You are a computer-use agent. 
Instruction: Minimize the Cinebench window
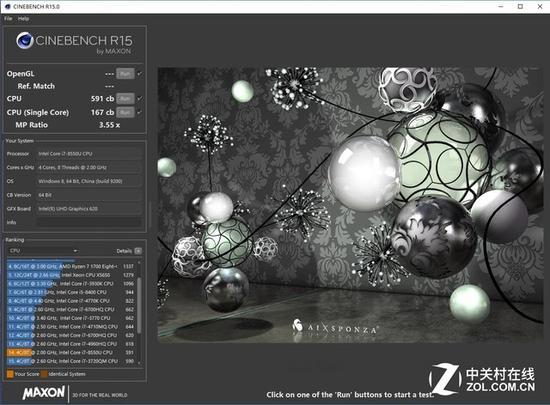pos(501,6)
